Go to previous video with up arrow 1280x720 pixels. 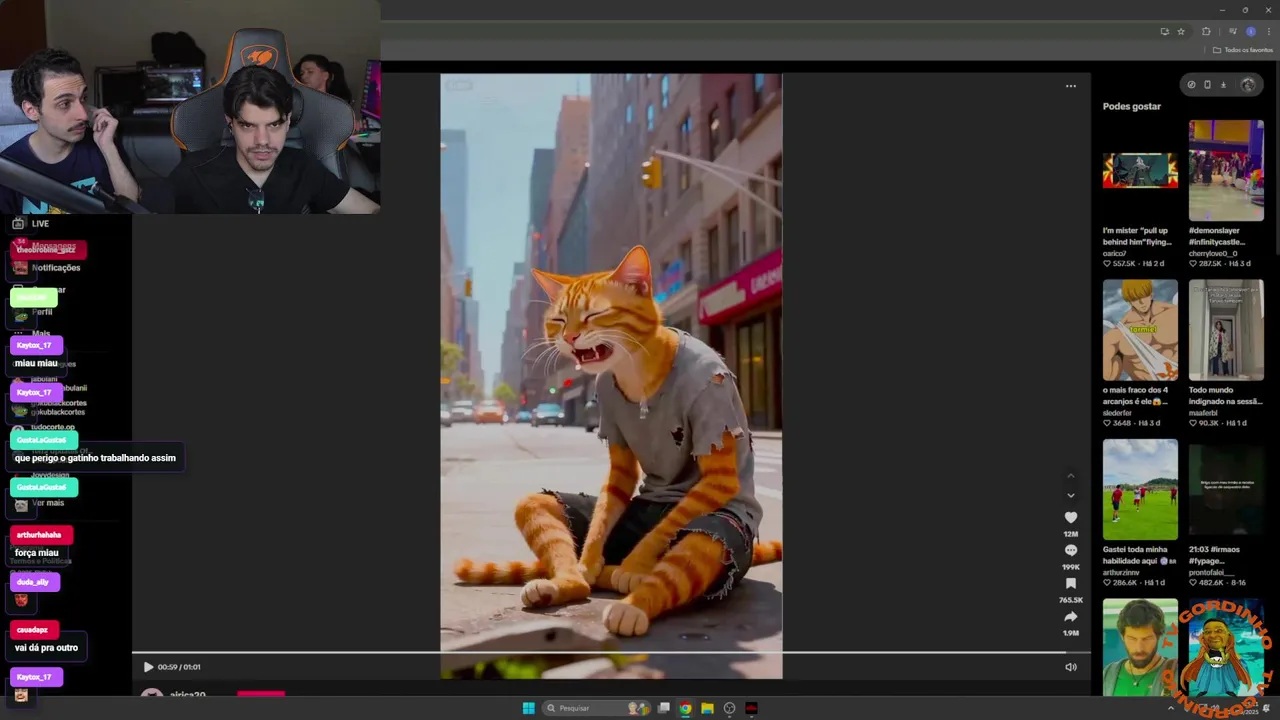[1071, 476]
